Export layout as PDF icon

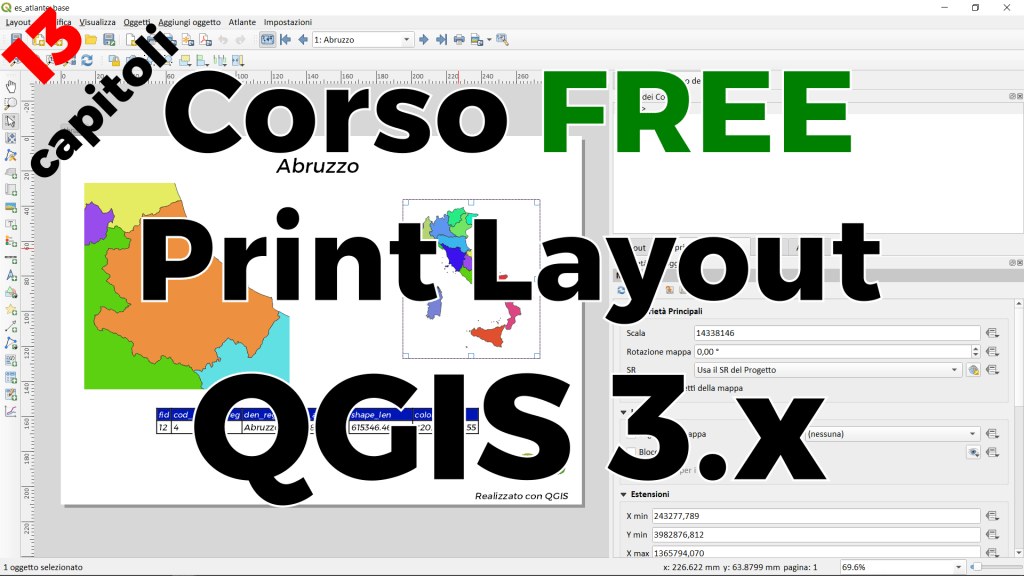[204, 40]
